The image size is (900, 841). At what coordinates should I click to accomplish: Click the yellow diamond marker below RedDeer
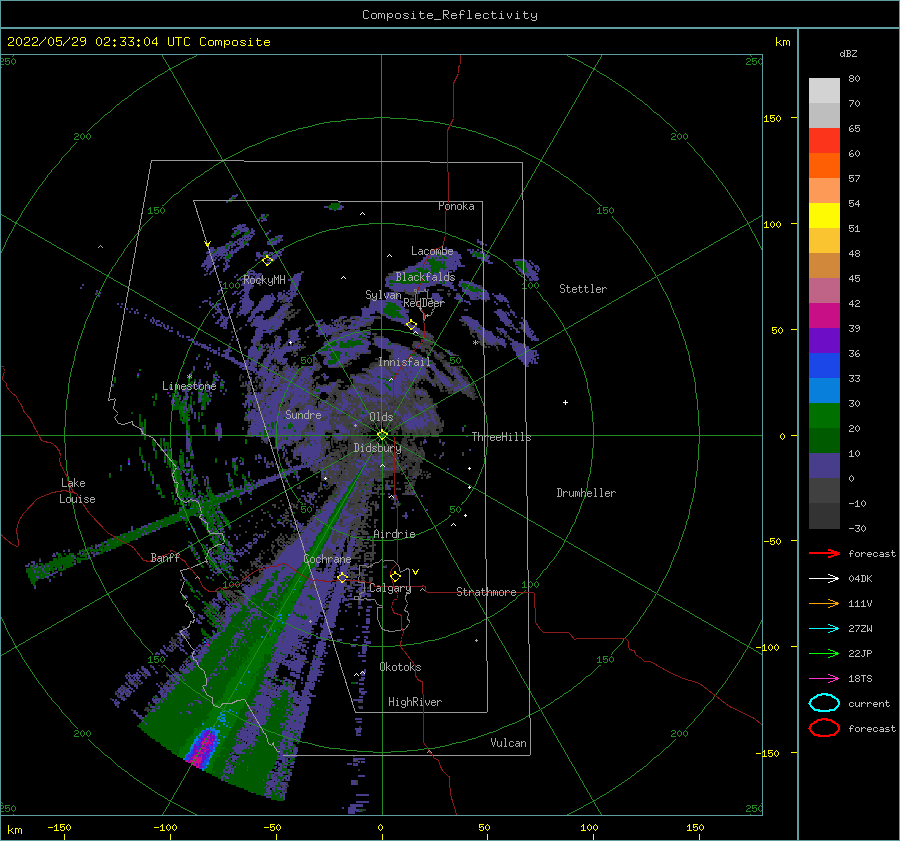[412, 325]
